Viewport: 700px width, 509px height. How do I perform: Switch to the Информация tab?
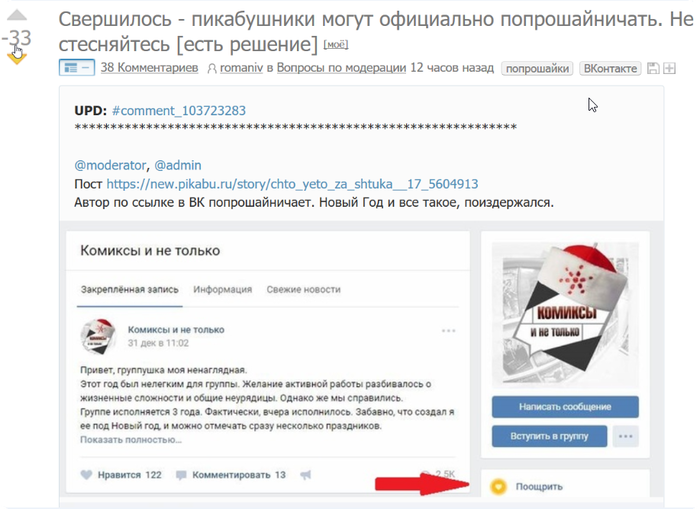coord(222,289)
